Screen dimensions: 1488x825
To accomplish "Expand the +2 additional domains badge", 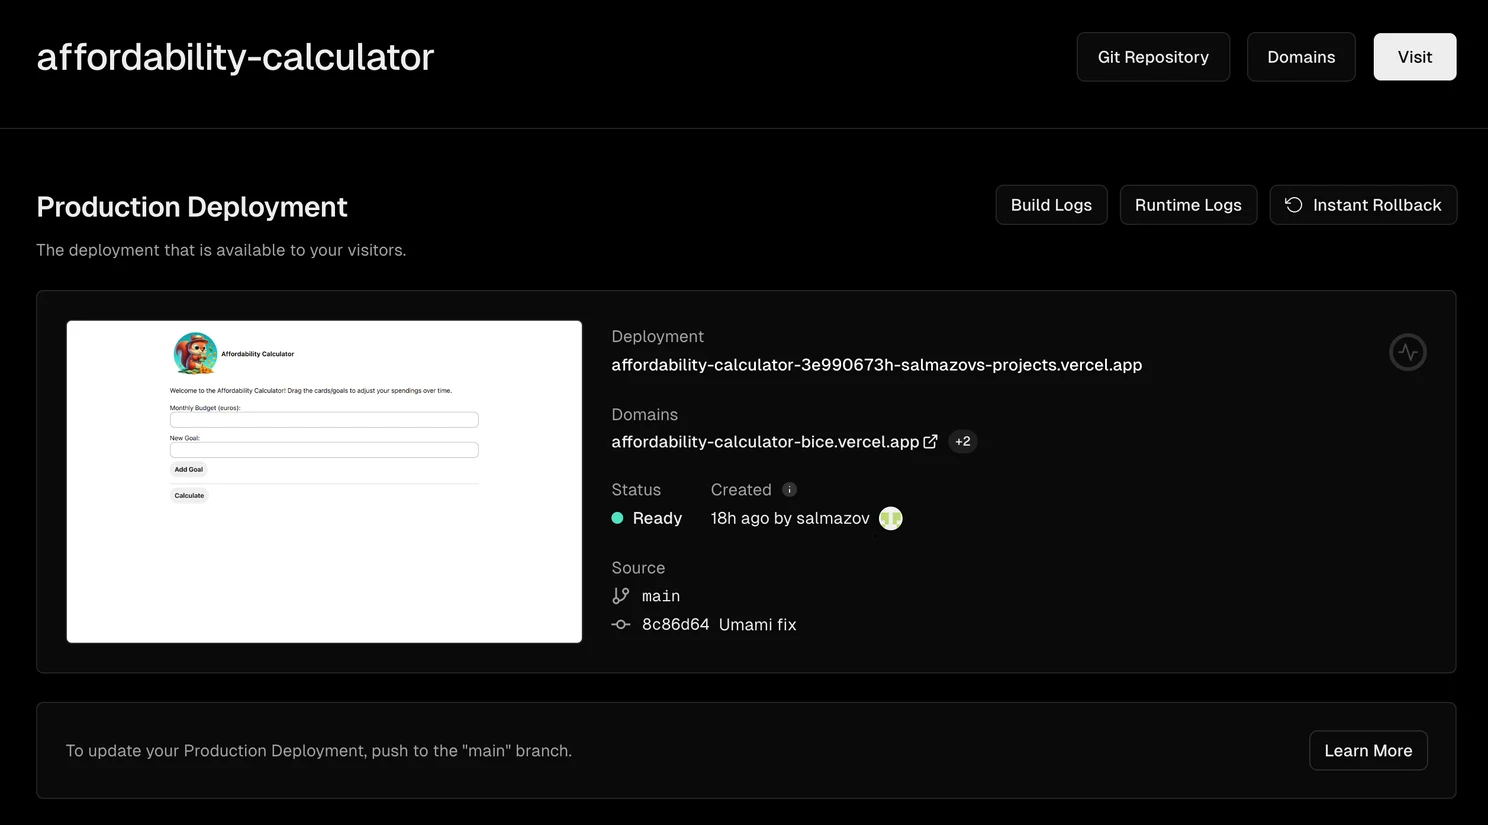I will click(962, 441).
